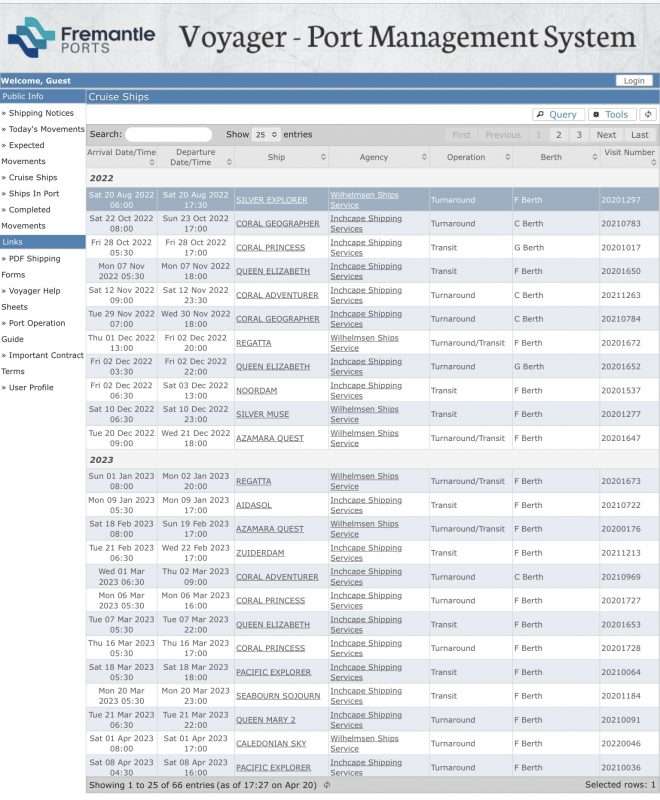Open SEABOURN SOJOURN ship link
660x800 pixels.
[278, 696]
